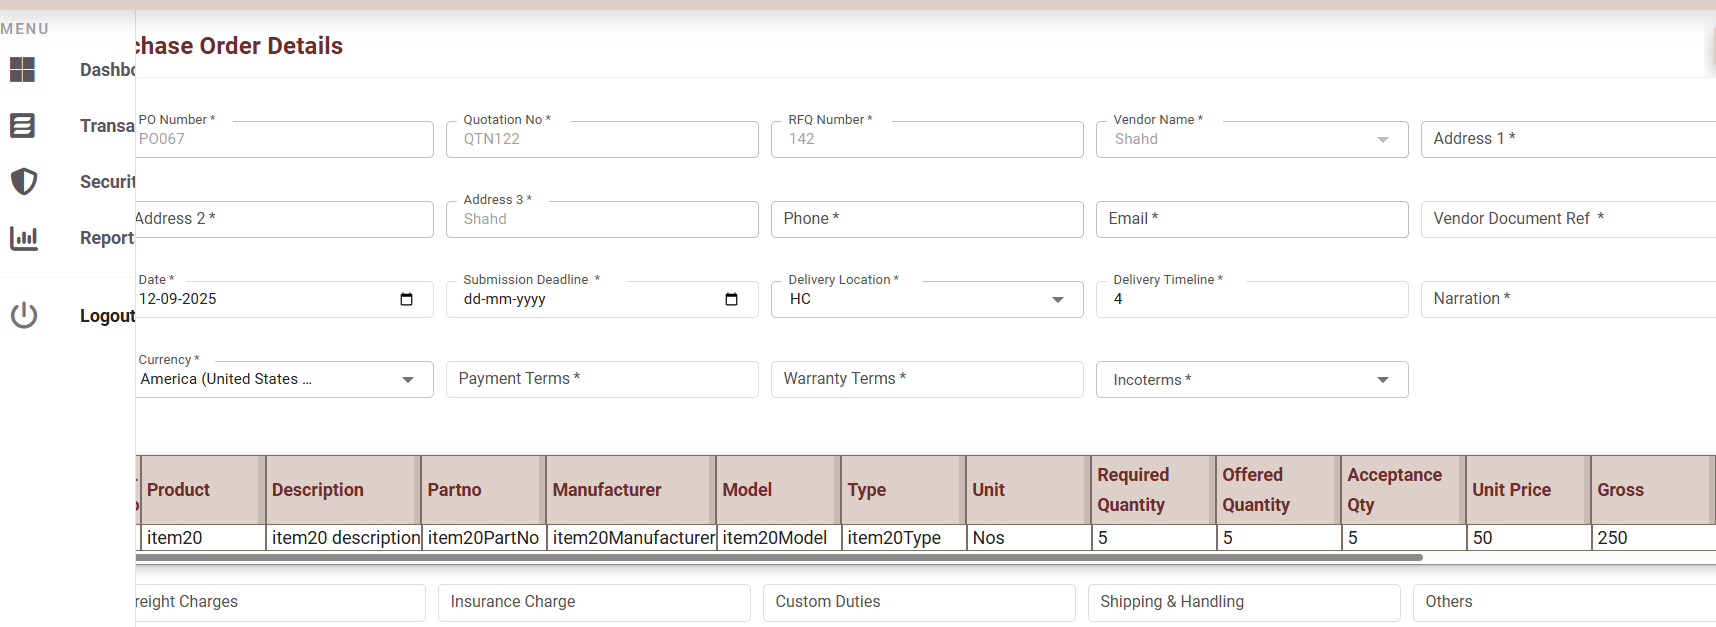Select the Logout menu item
The height and width of the screenshot is (627, 1716).
tap(107, 316)
